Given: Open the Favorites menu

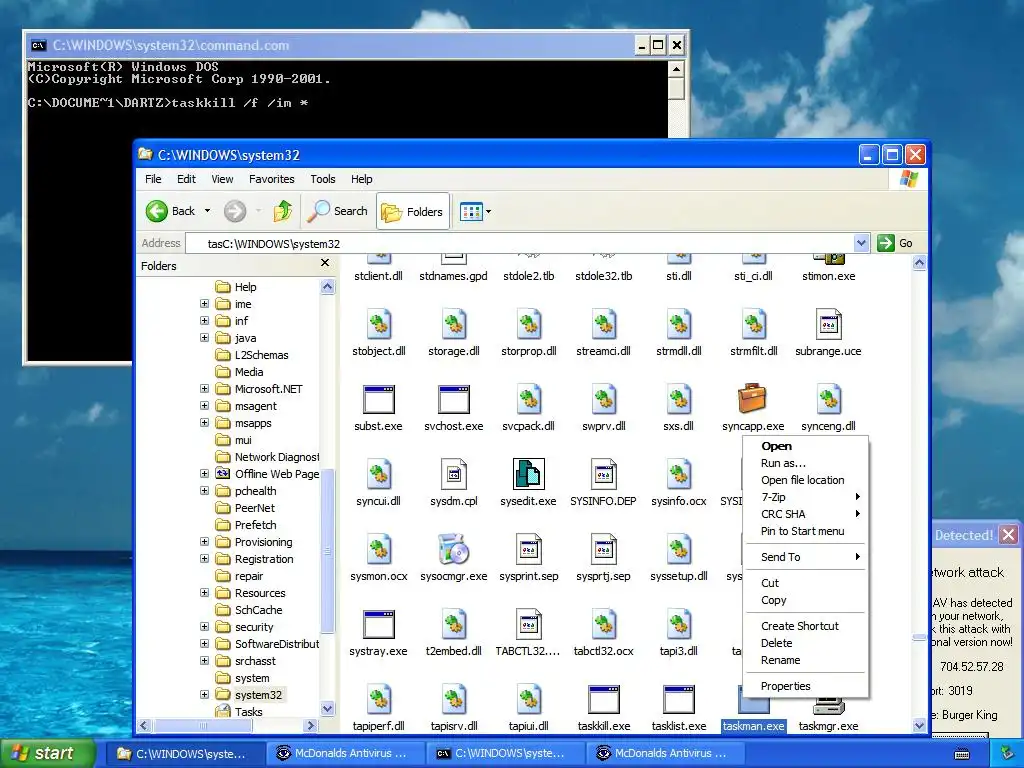Looking at the screenshot, I should [x=272, y=179].
